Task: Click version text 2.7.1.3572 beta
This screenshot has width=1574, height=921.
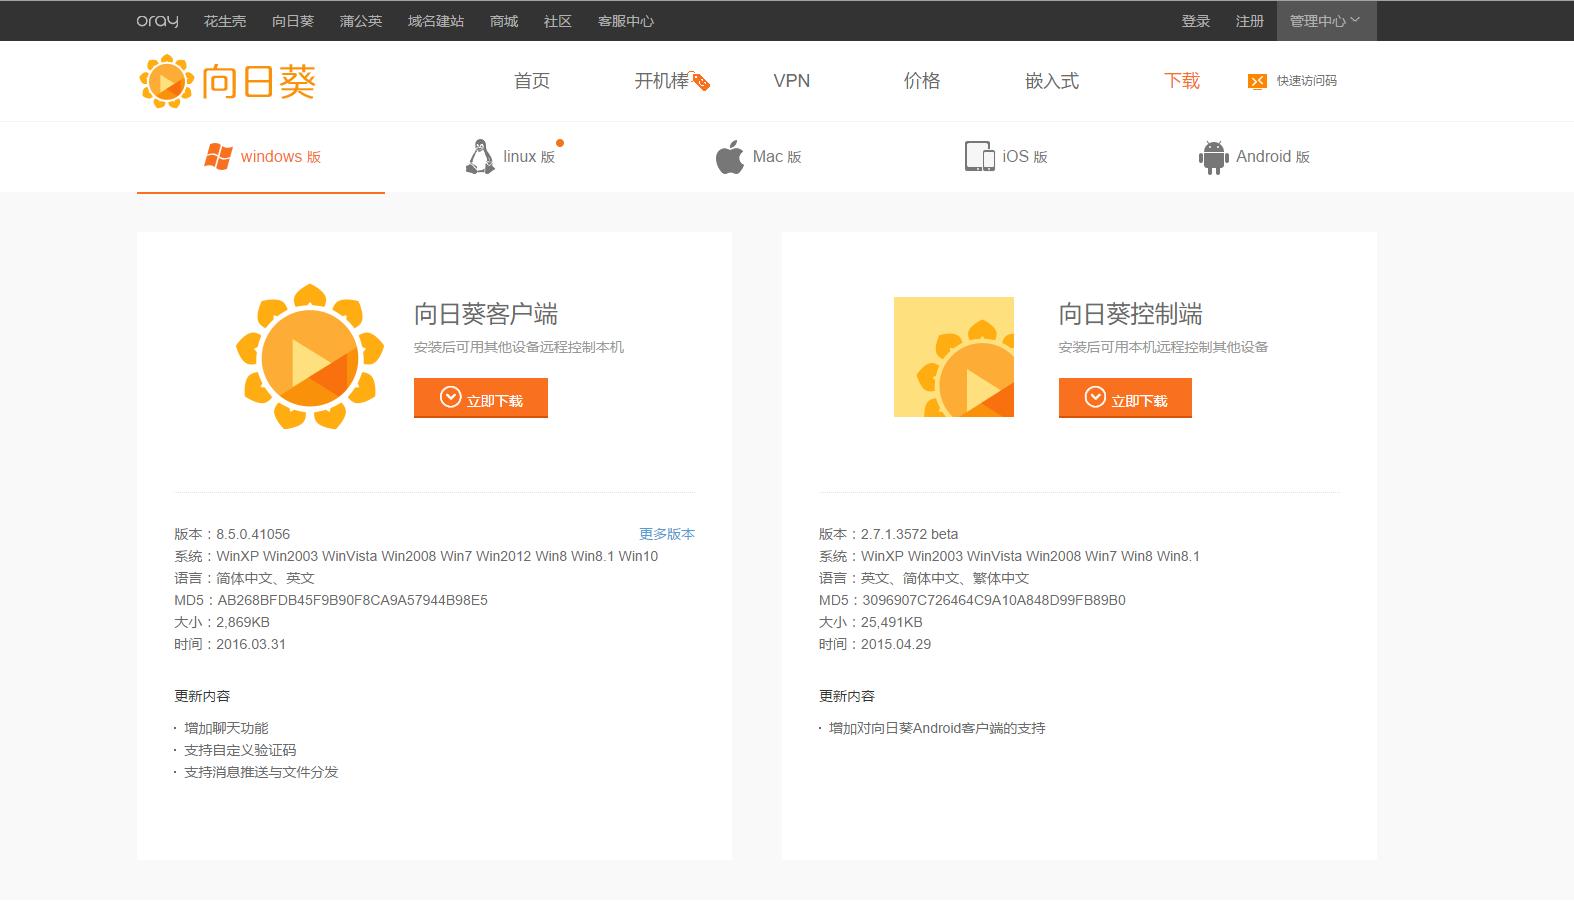Action: [x=910, y=534]
